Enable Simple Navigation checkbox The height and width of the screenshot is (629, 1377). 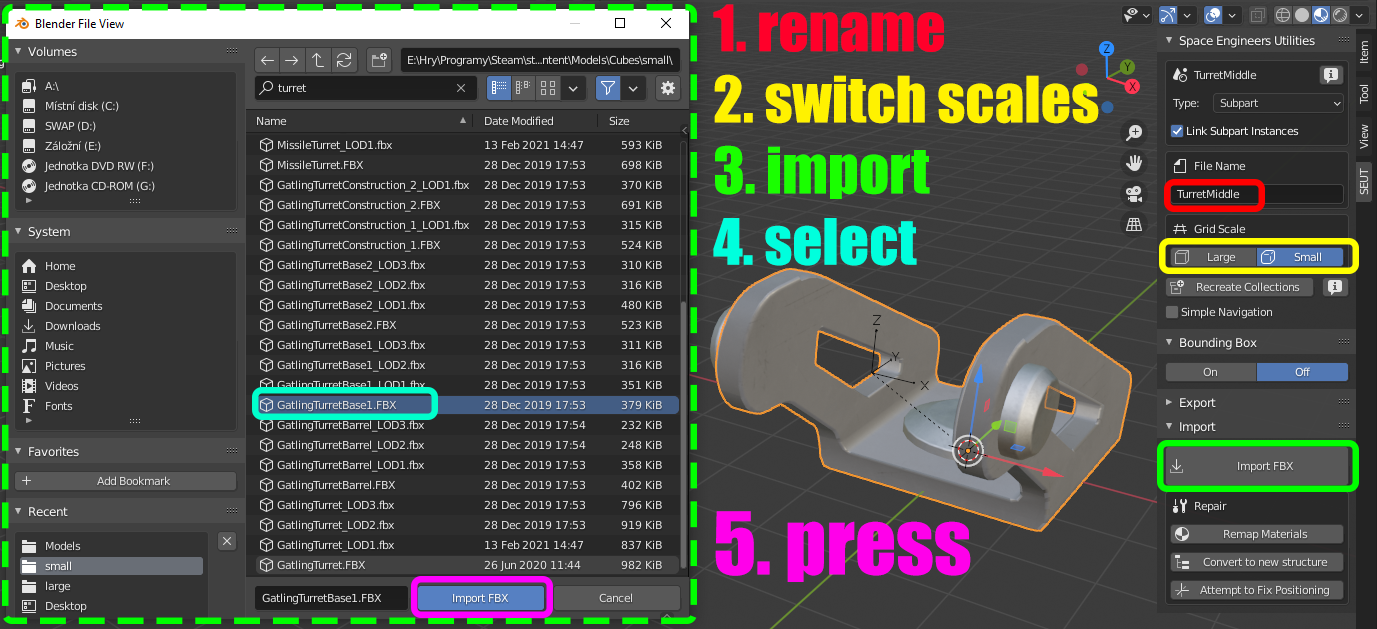[x=1172, y=312]
